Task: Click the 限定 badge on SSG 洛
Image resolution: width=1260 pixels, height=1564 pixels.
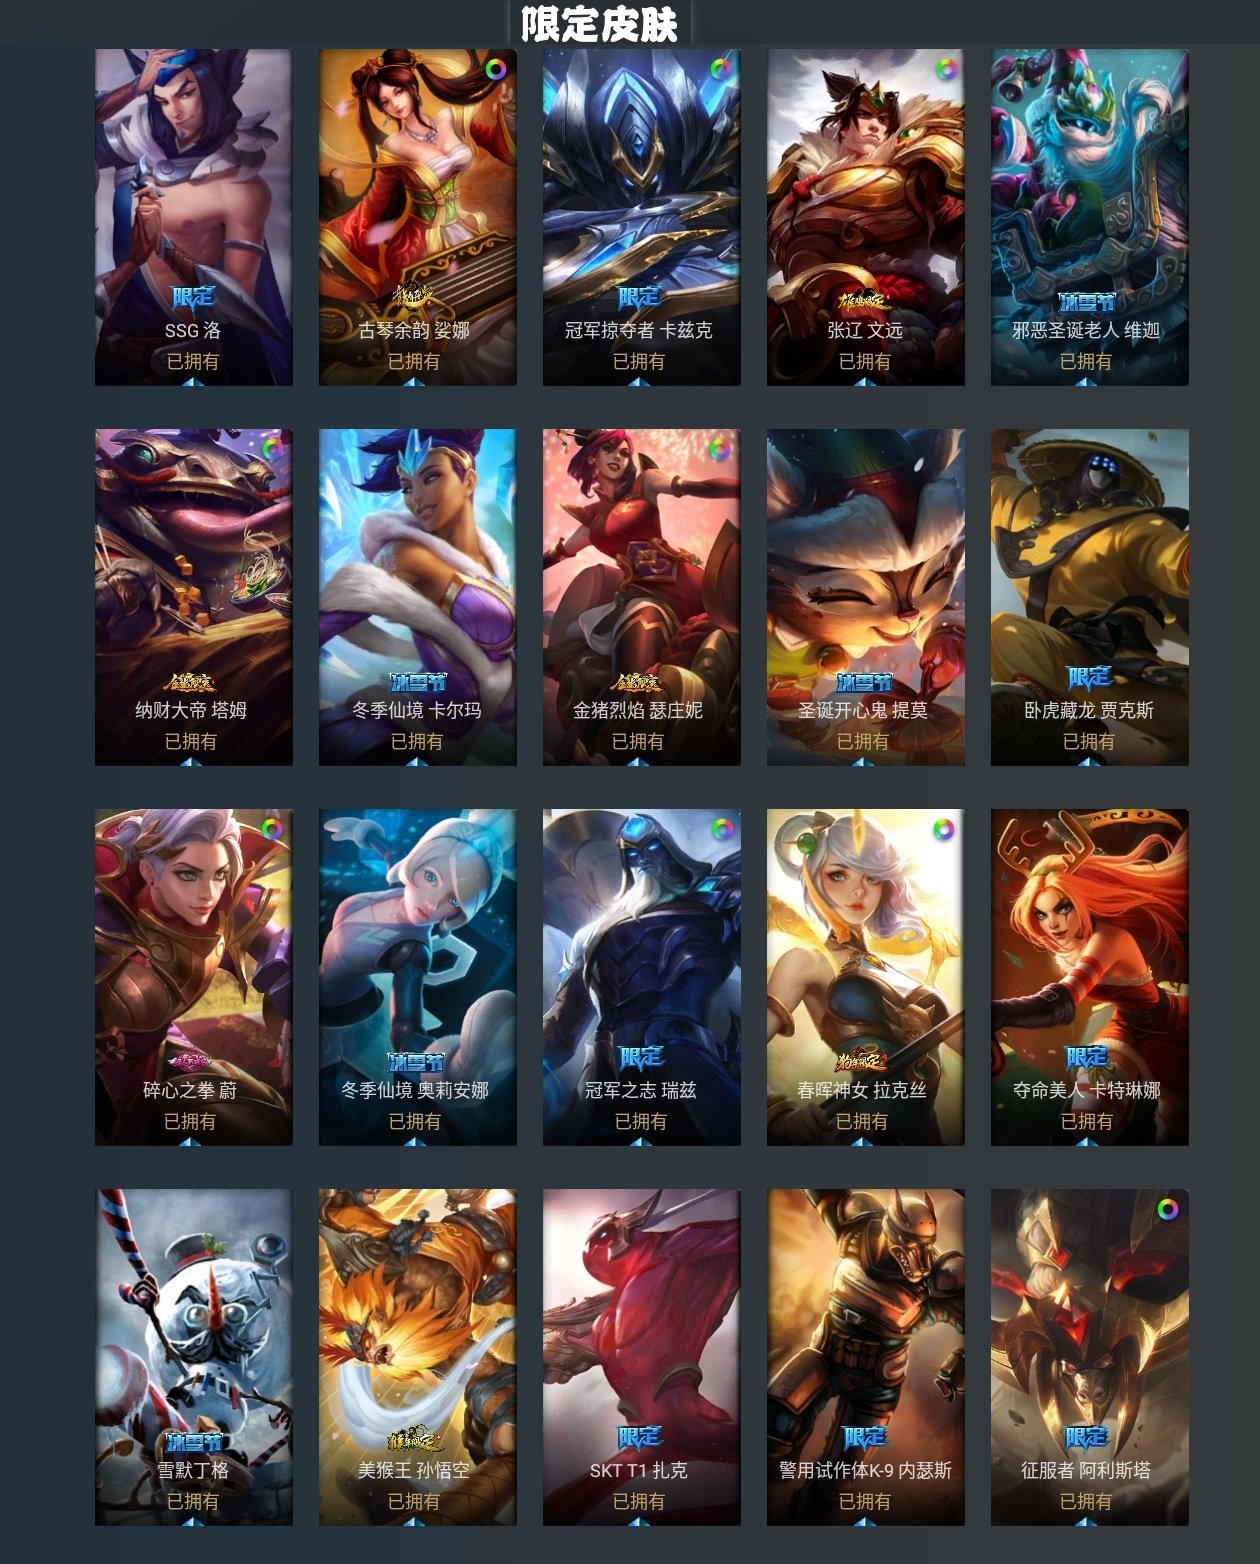Action: tap(193, 297)
